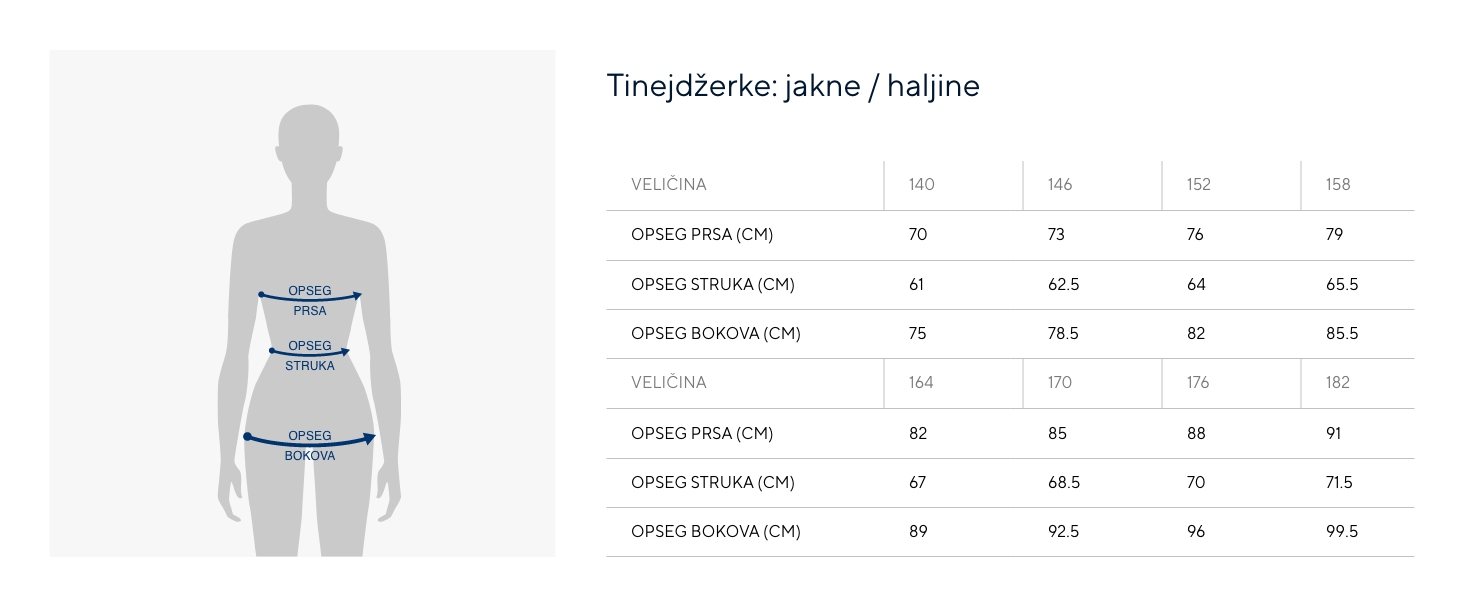
Task: Select size 158 column header
Action: [x=1337, y=184]
